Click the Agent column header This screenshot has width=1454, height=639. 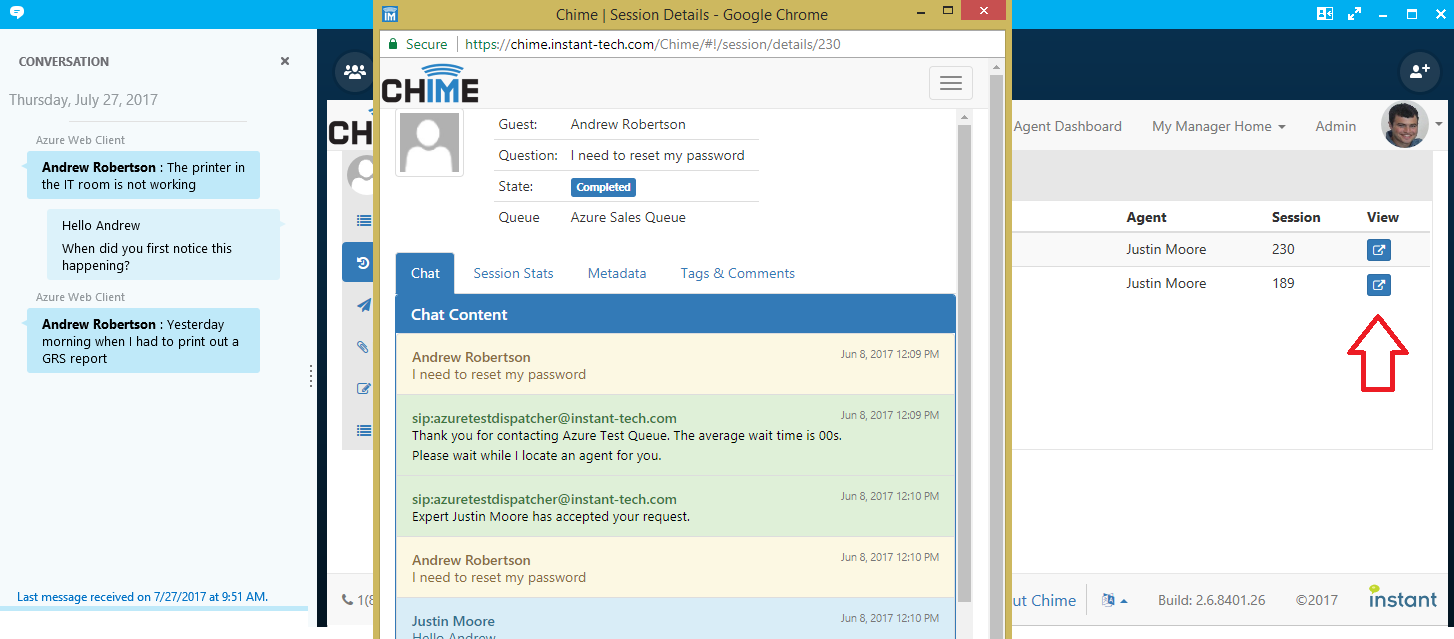click(x=1146, y=217)
